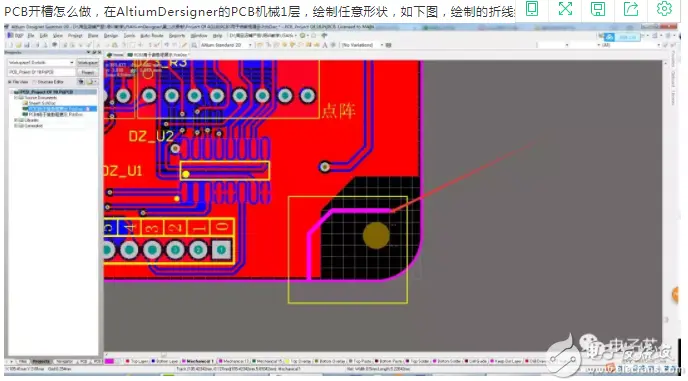Open the Altium Standard 2D view dropdown
Screen dimensions: 688x381
click(226, 45)
